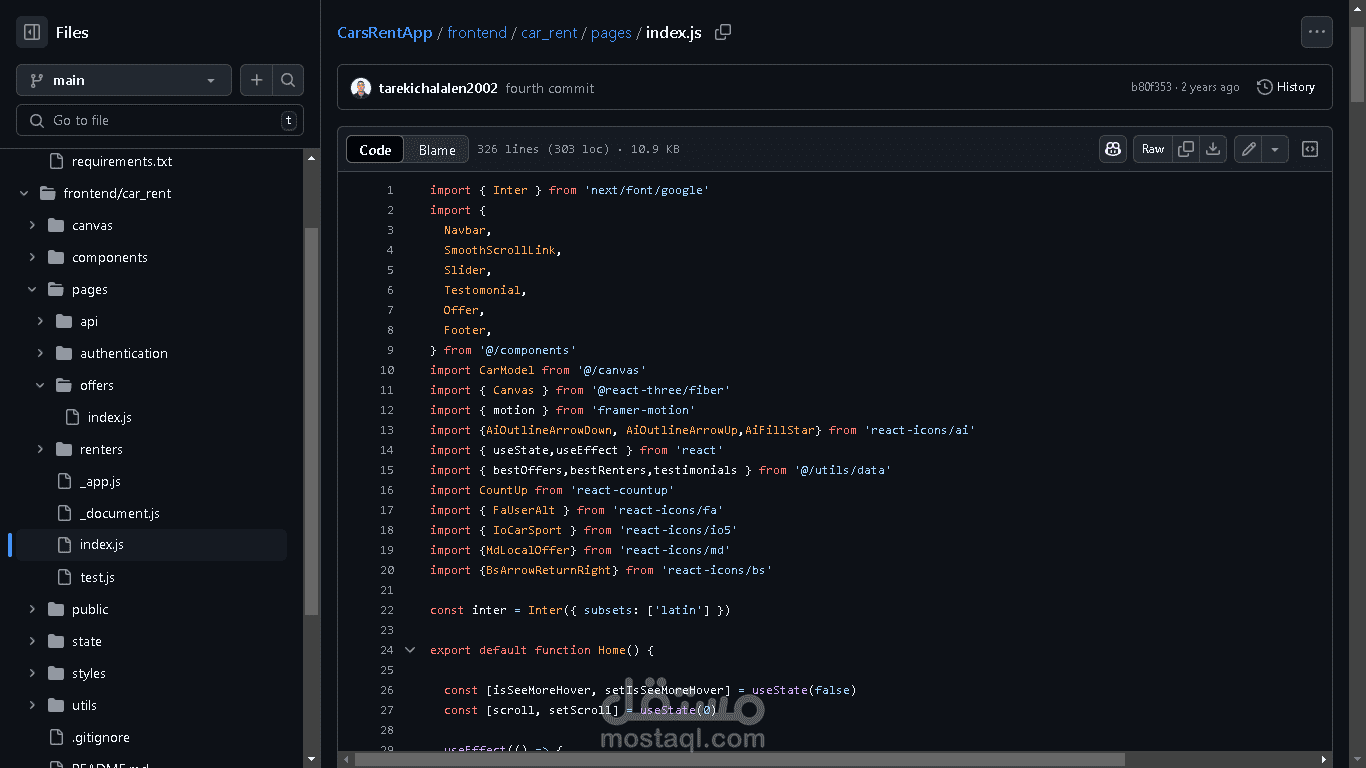Edit file pencil icon
Viewport: 1366px width, 768px height.
(1248, 149)
